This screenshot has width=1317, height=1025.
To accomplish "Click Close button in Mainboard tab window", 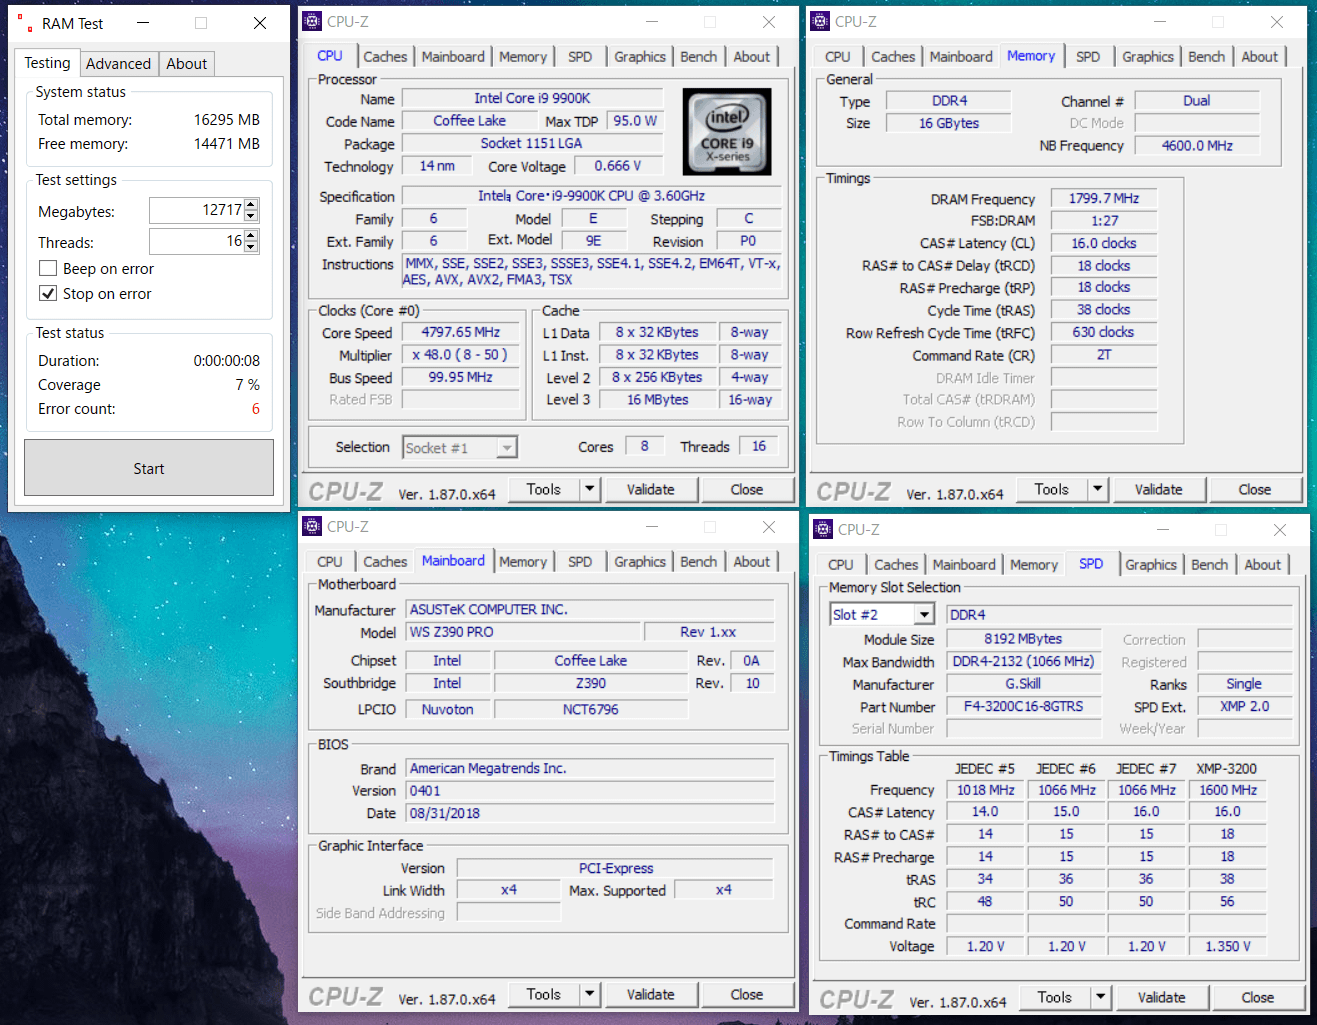I will (746, 995).
